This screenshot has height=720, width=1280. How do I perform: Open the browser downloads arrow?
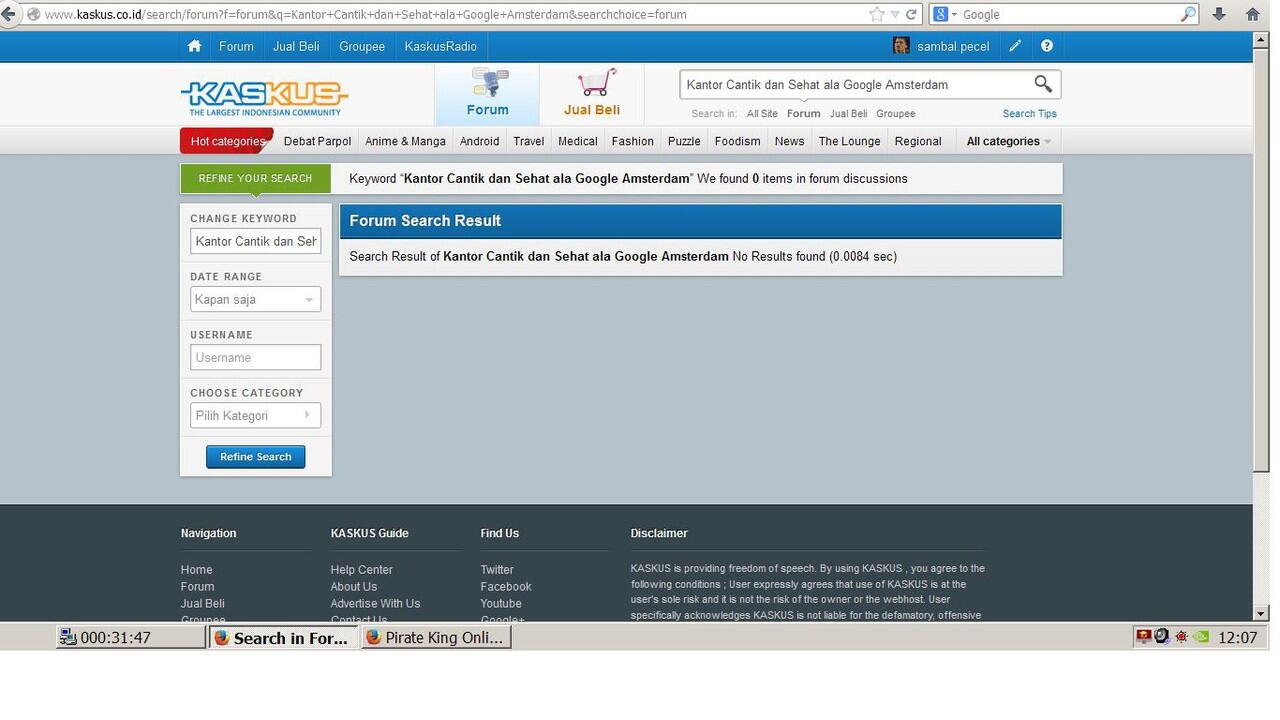pyautogui.click(x=1219, y=14)
